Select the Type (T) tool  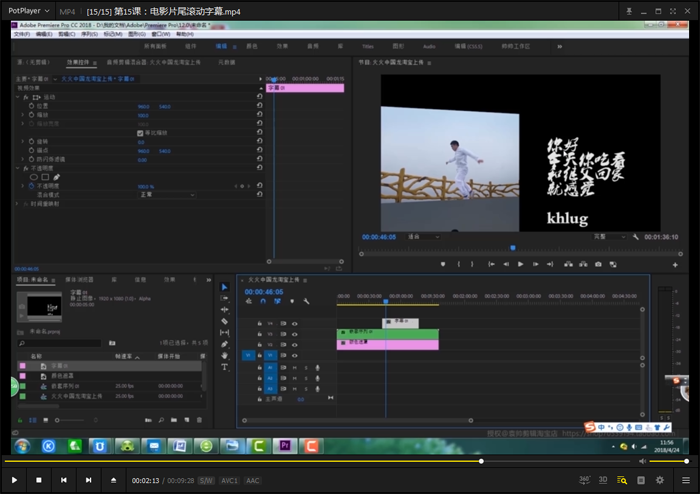pos(224,367)
